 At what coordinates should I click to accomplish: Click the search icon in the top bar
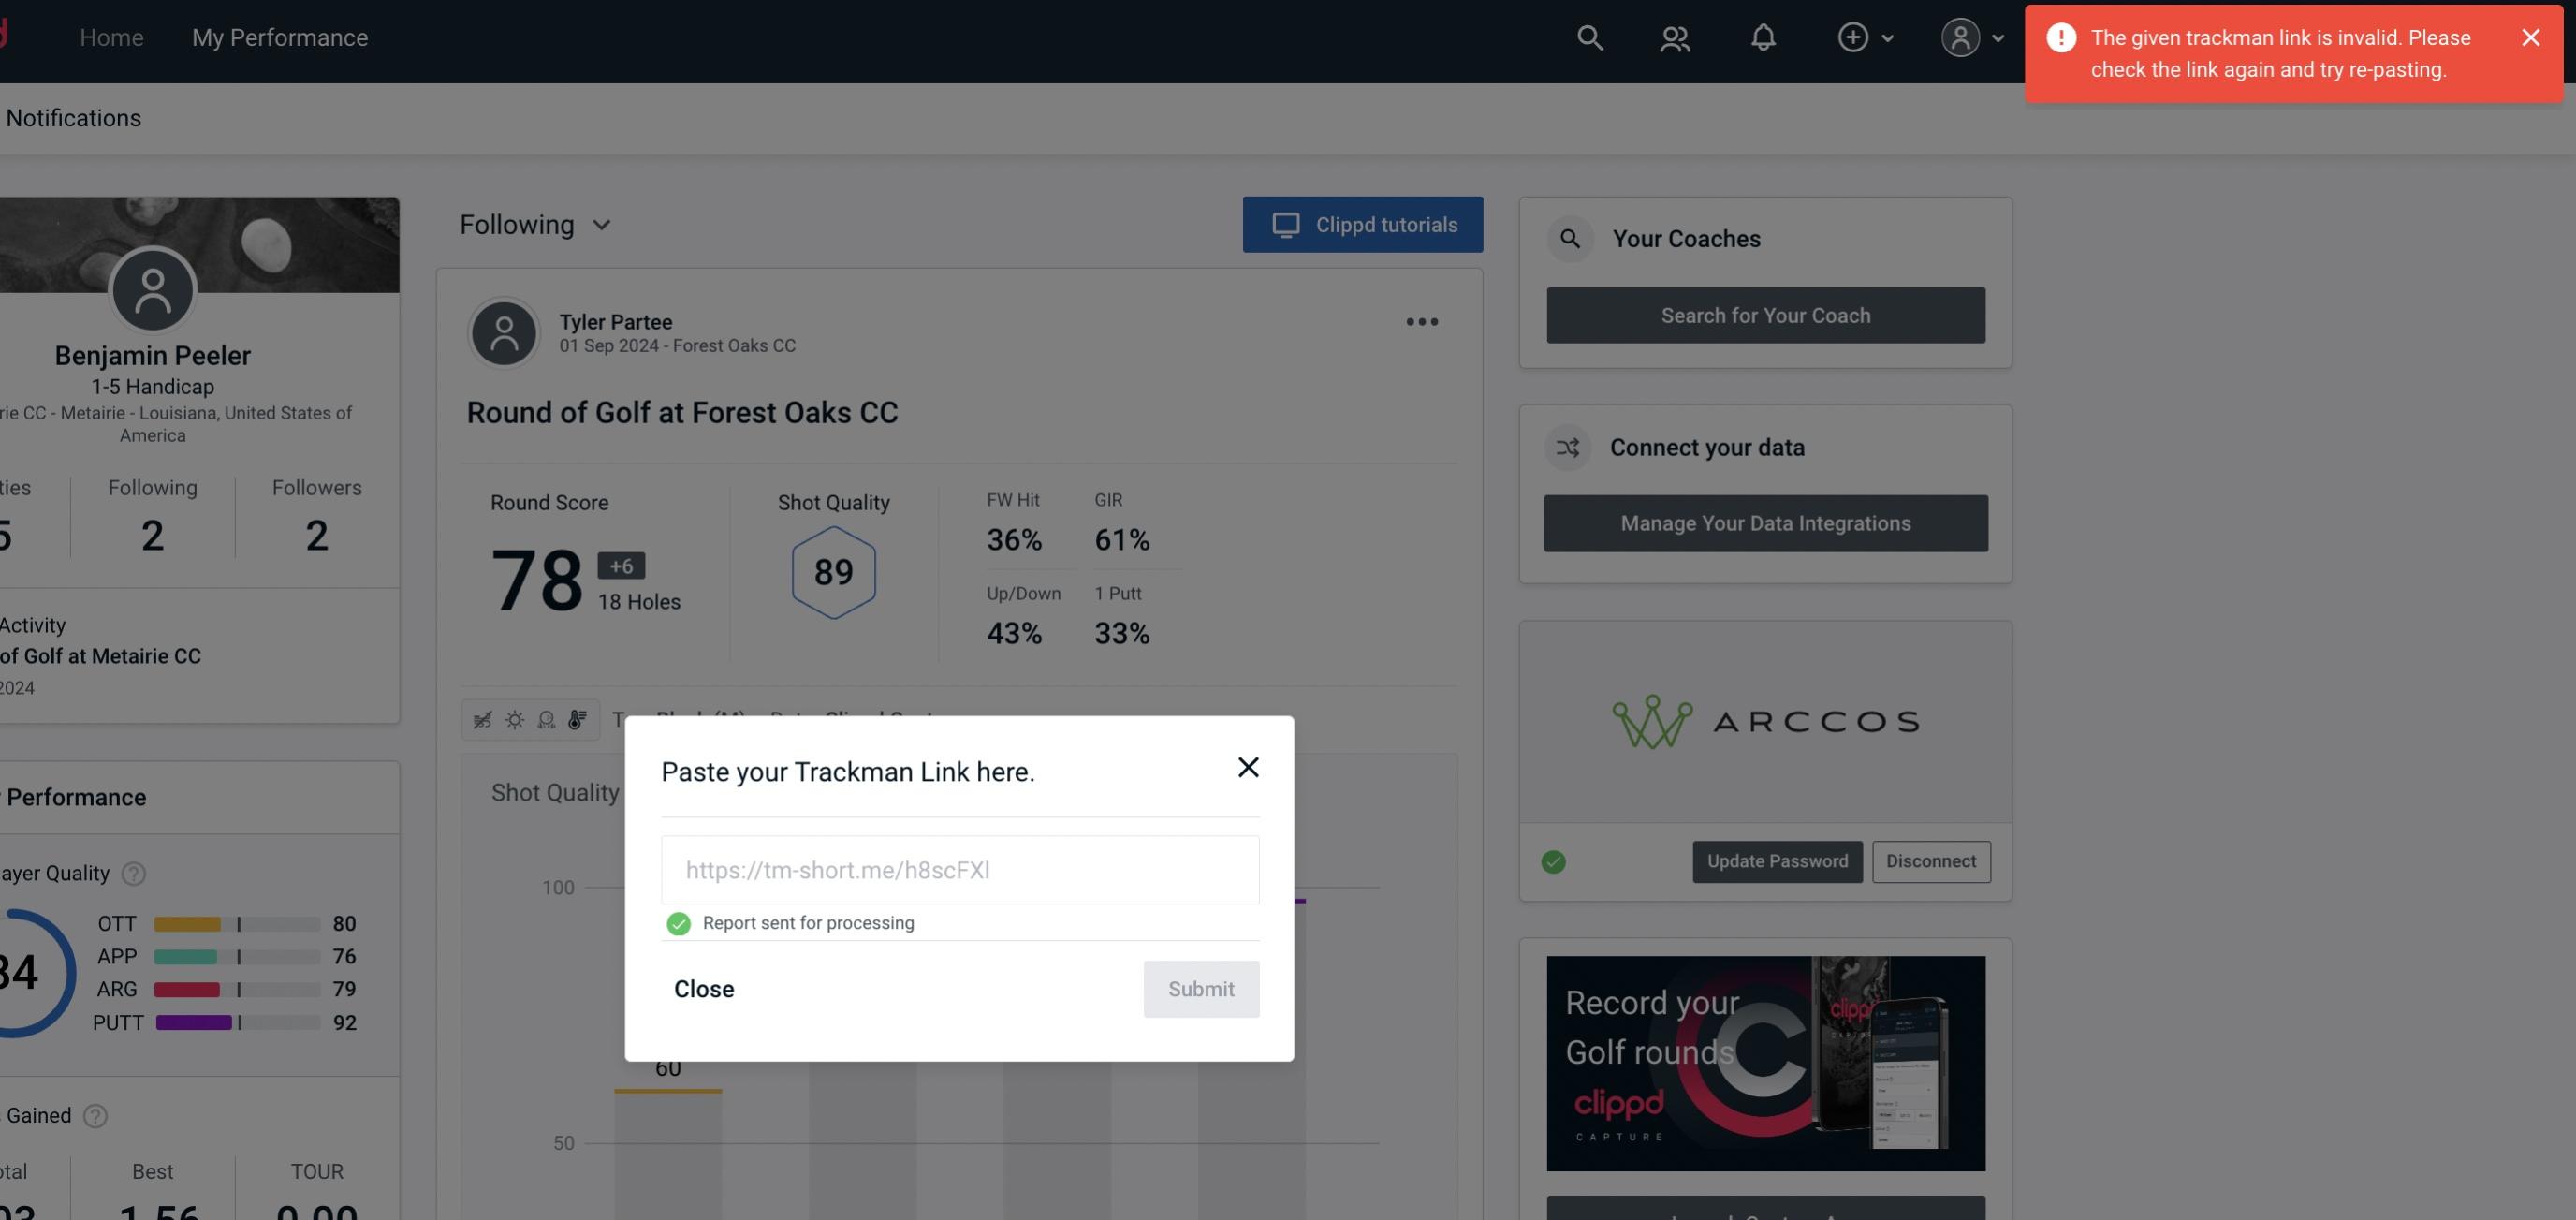pos(1588,37)
